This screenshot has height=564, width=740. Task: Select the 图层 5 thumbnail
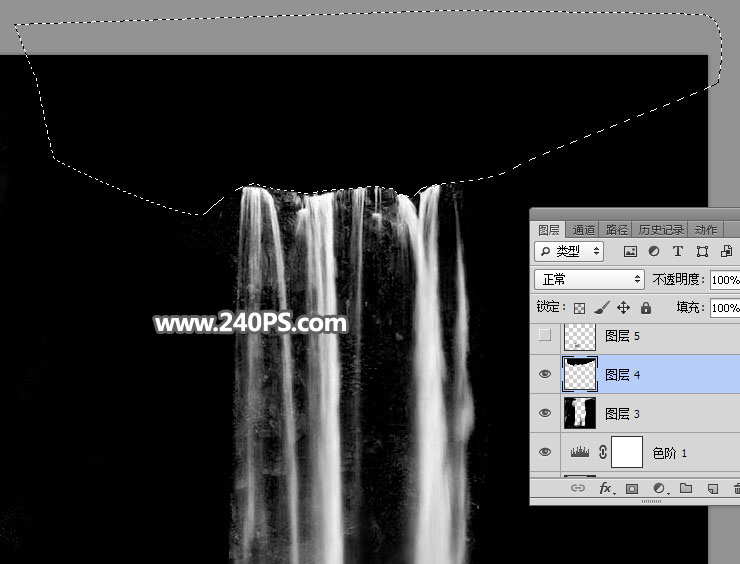[x=580, y=337]
